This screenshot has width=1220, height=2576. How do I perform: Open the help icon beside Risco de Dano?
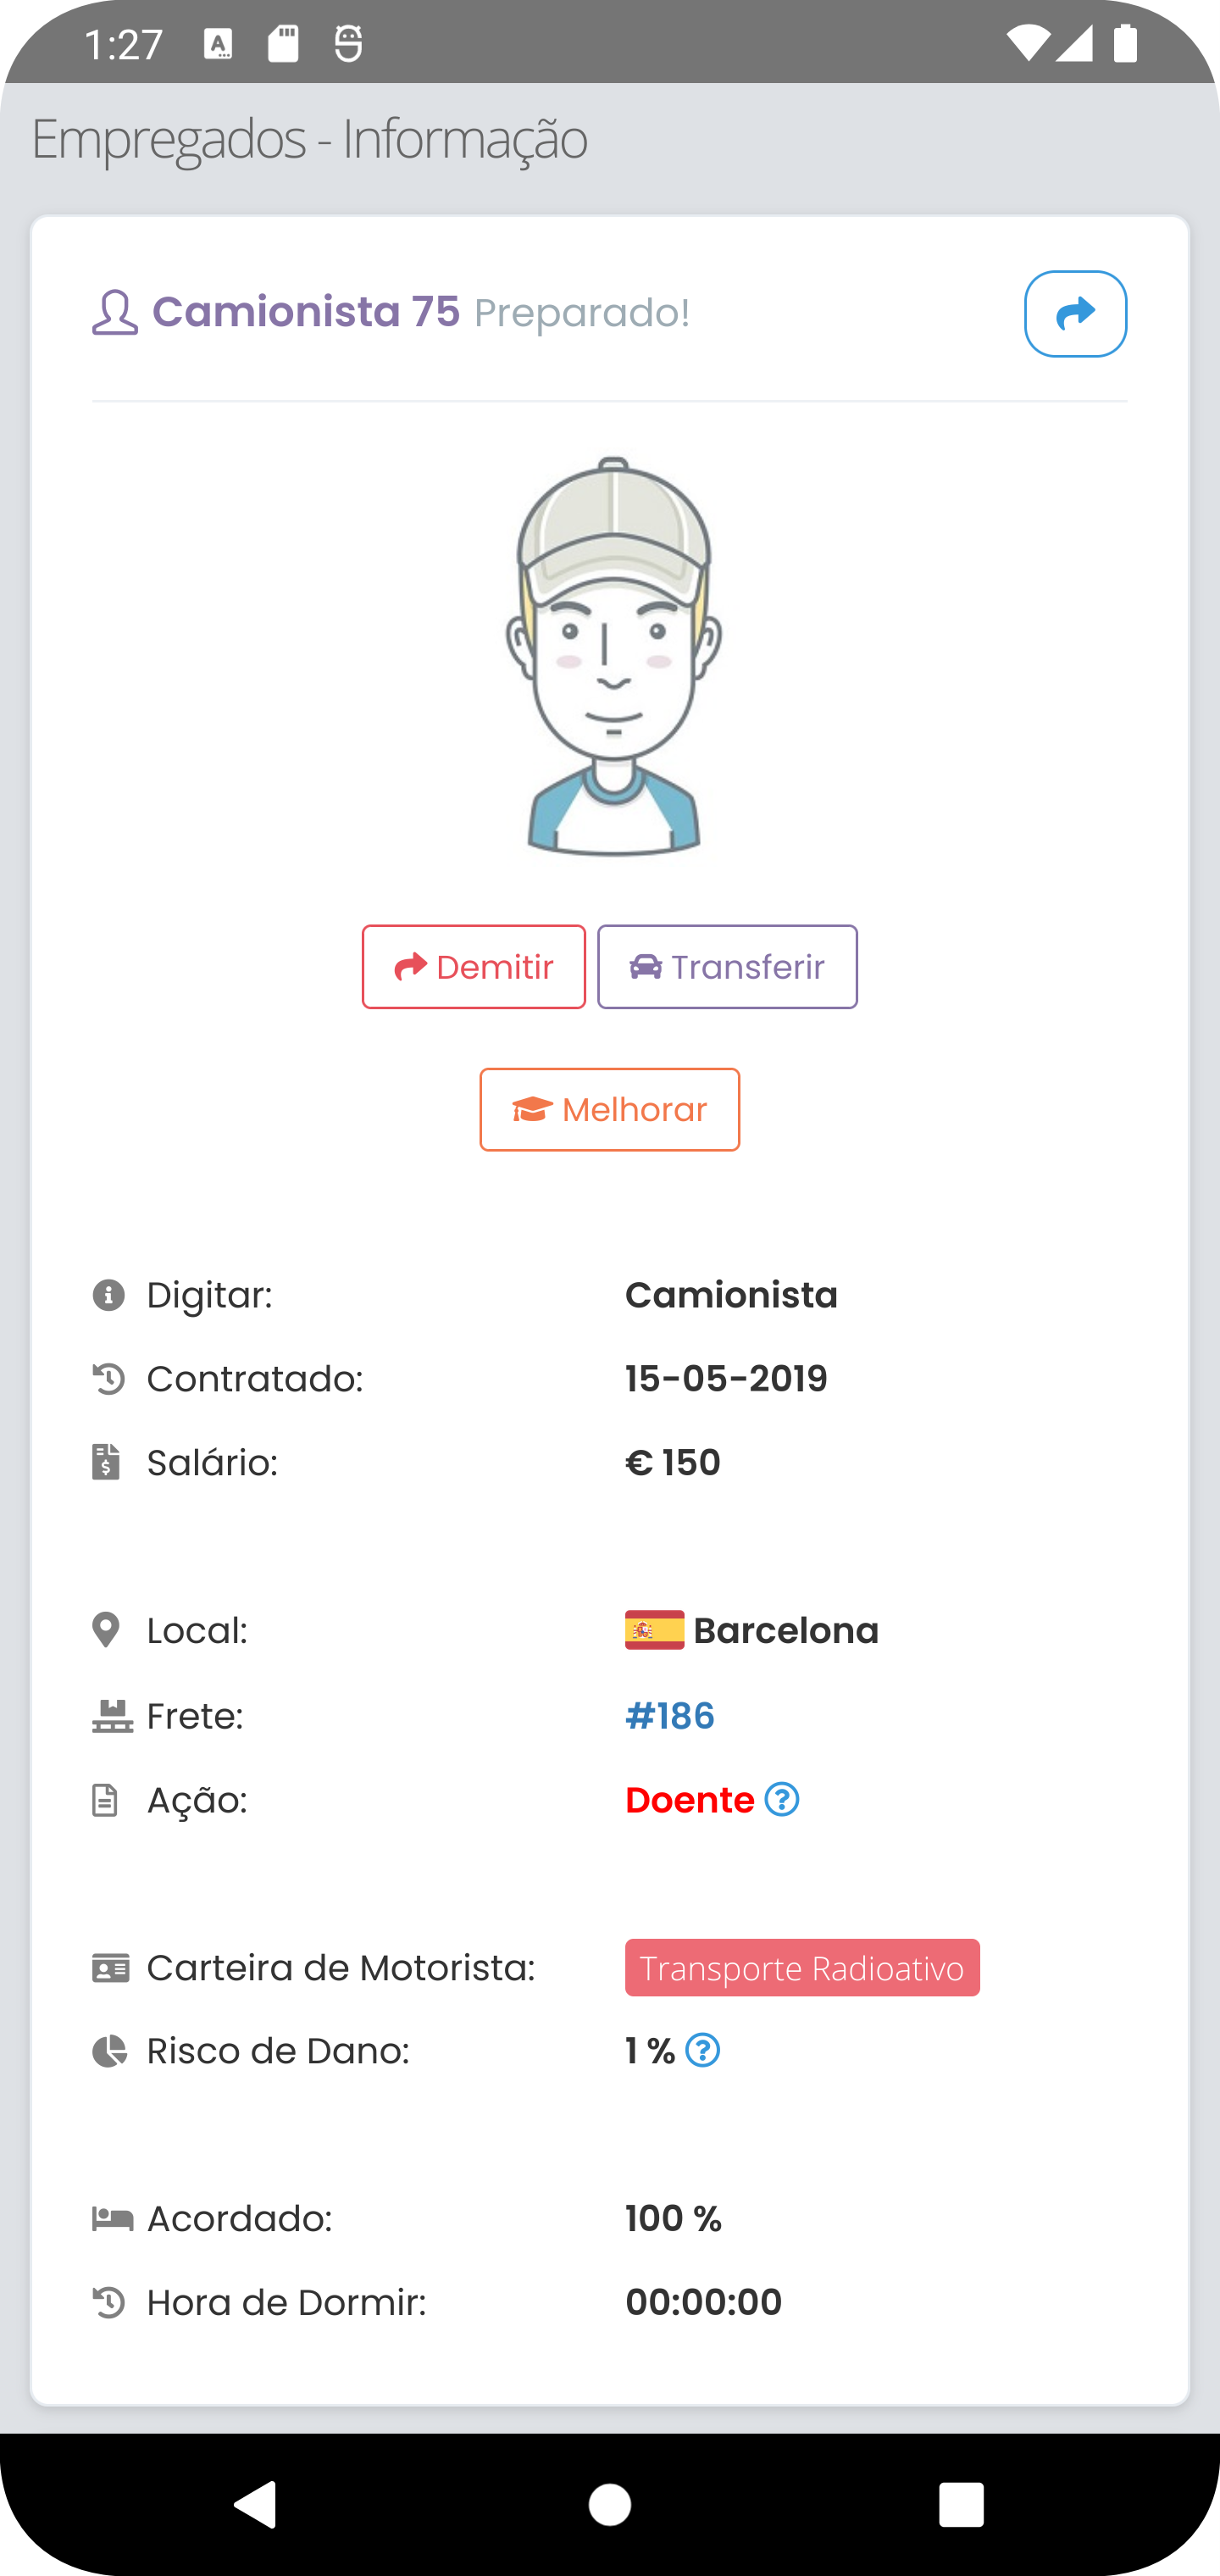703,2050
